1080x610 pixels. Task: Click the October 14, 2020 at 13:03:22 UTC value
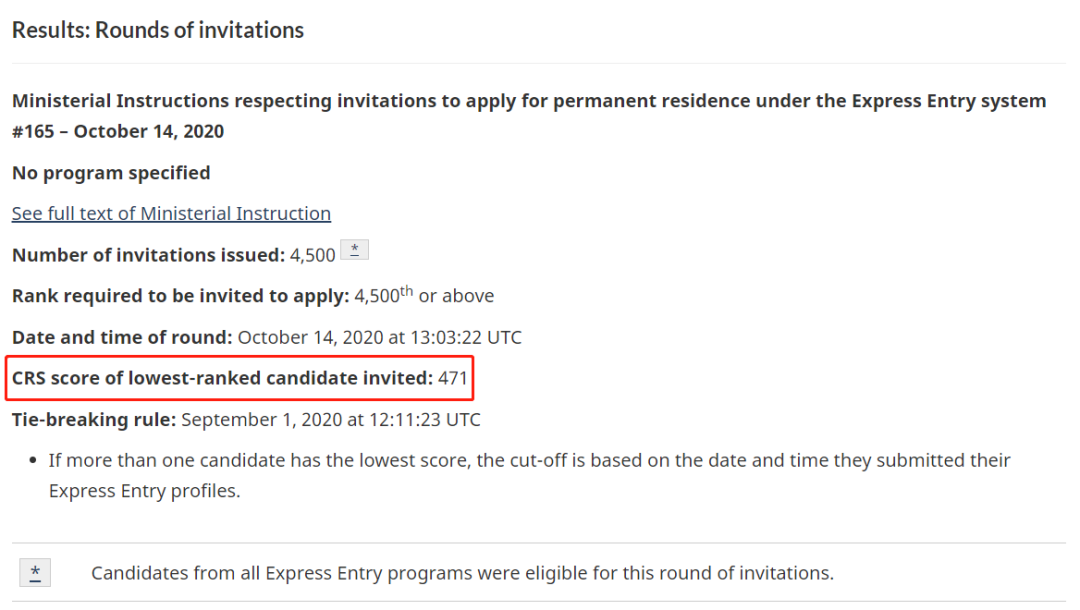point(380,337)
